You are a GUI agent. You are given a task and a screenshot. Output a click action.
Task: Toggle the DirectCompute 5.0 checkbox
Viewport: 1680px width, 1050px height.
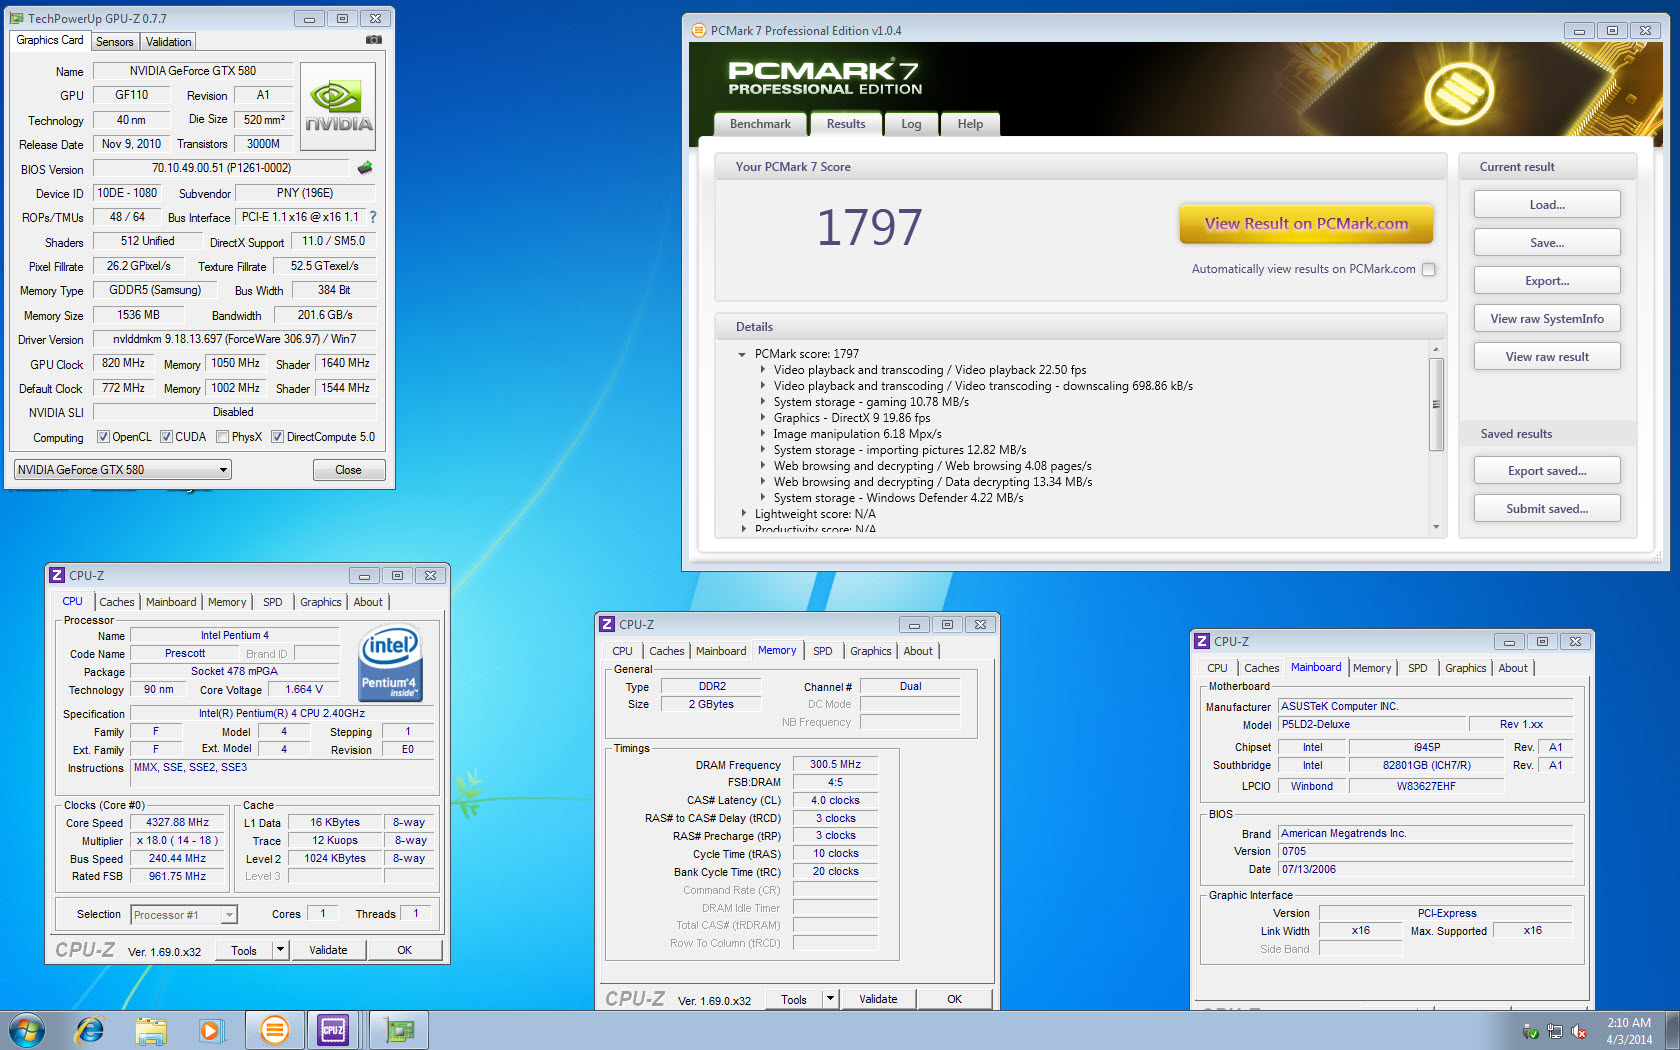point(277,437)
